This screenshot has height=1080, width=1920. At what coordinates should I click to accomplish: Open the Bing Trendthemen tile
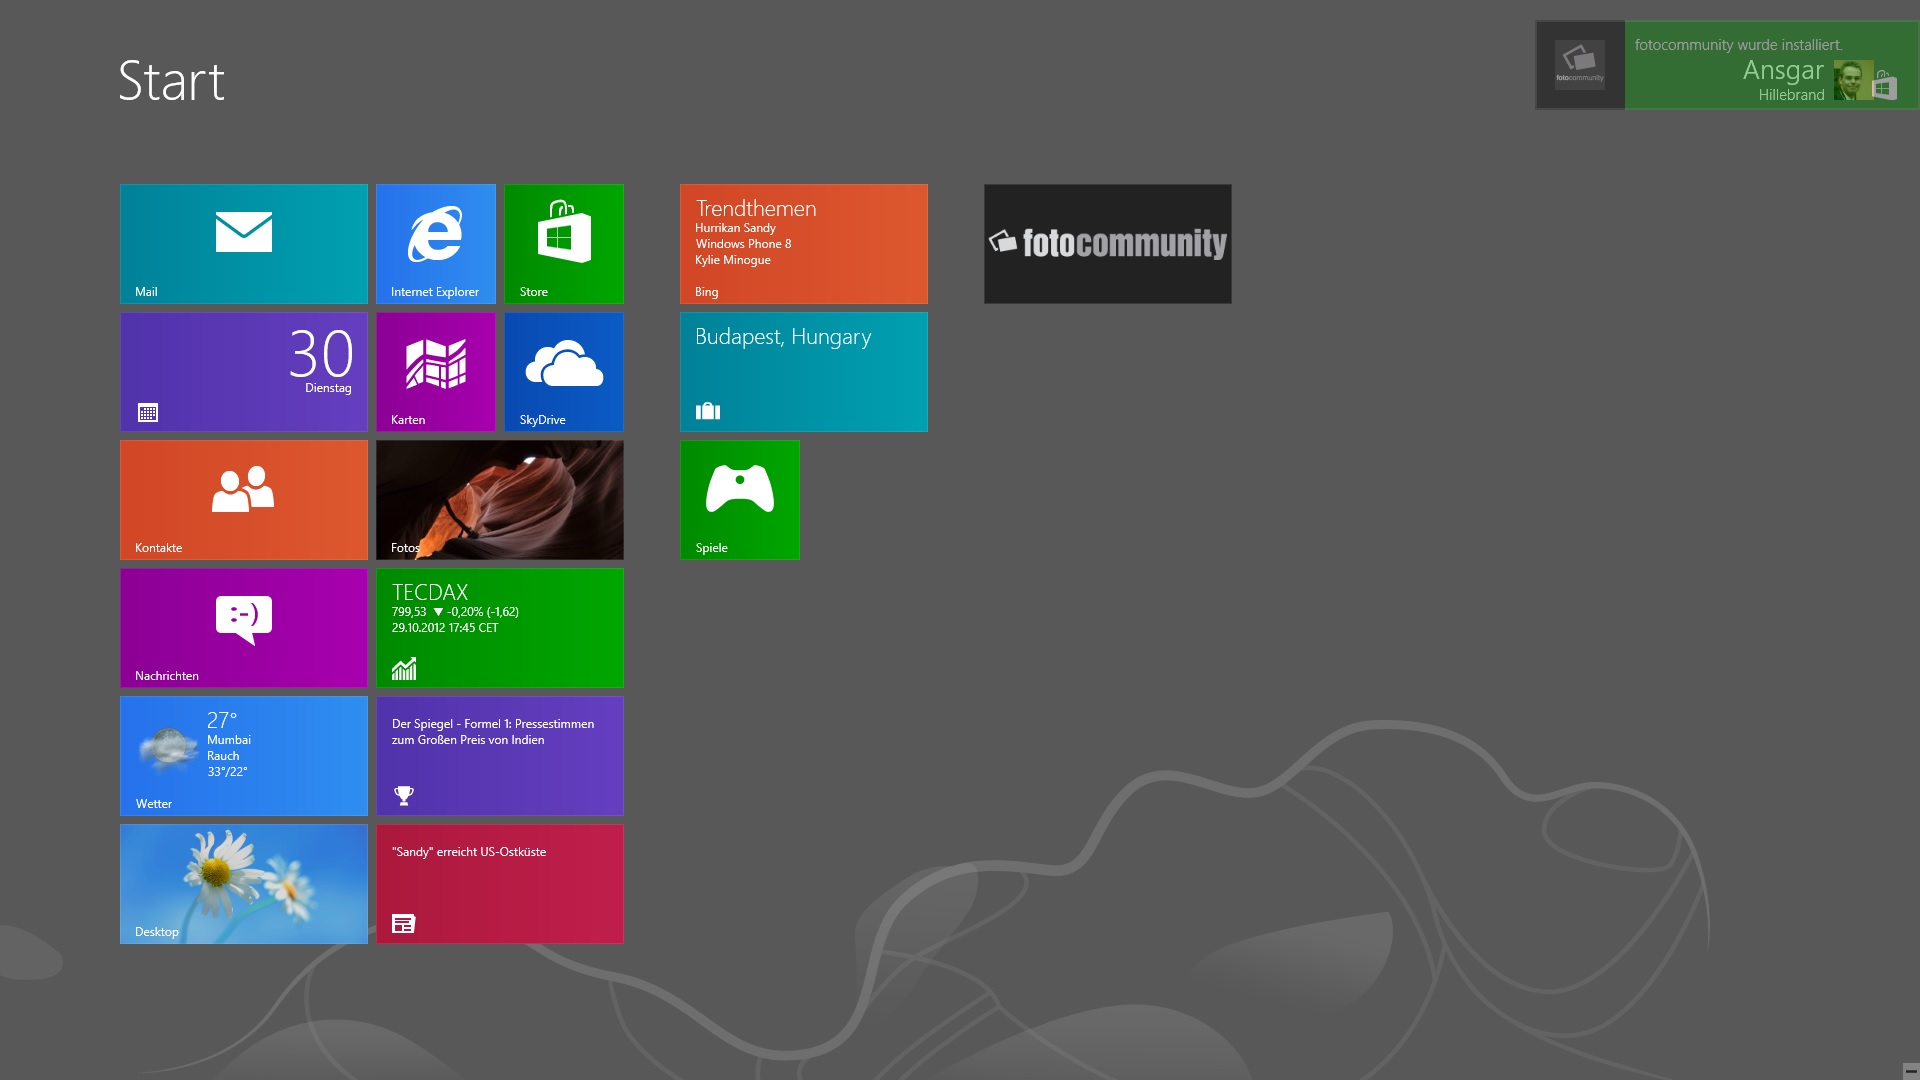click(803, 243)
